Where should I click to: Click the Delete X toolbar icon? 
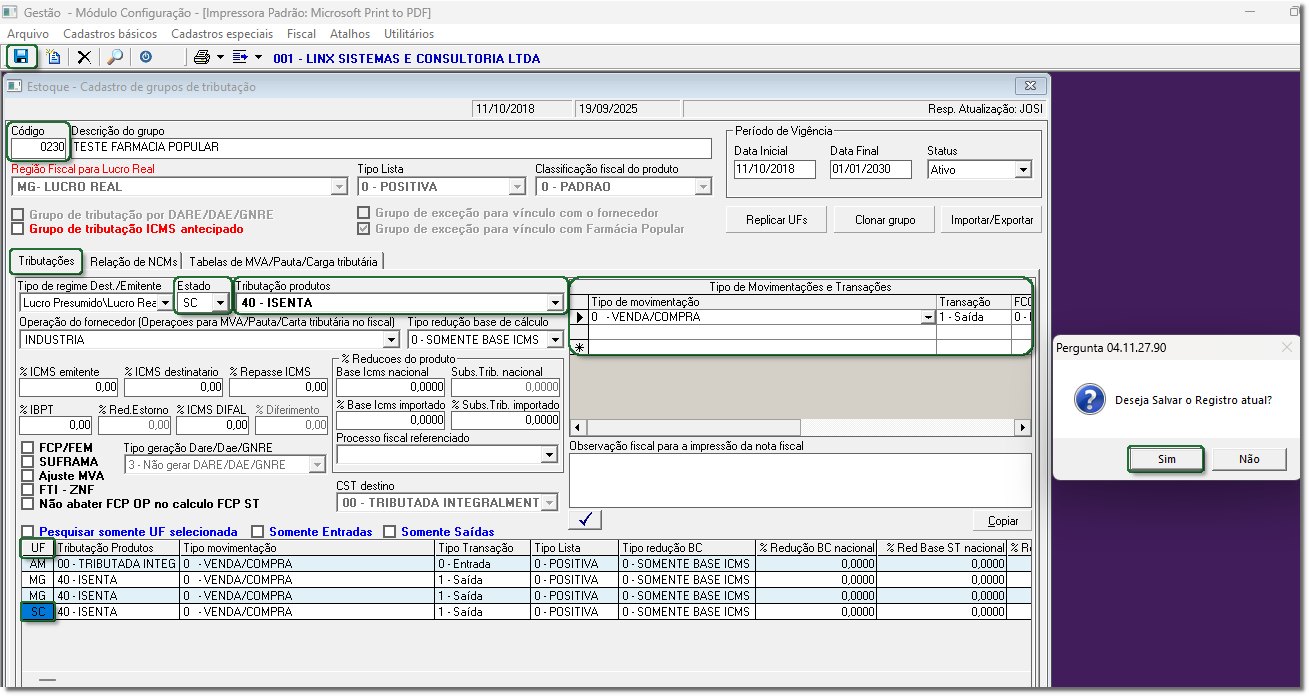(x=84, y=57)
